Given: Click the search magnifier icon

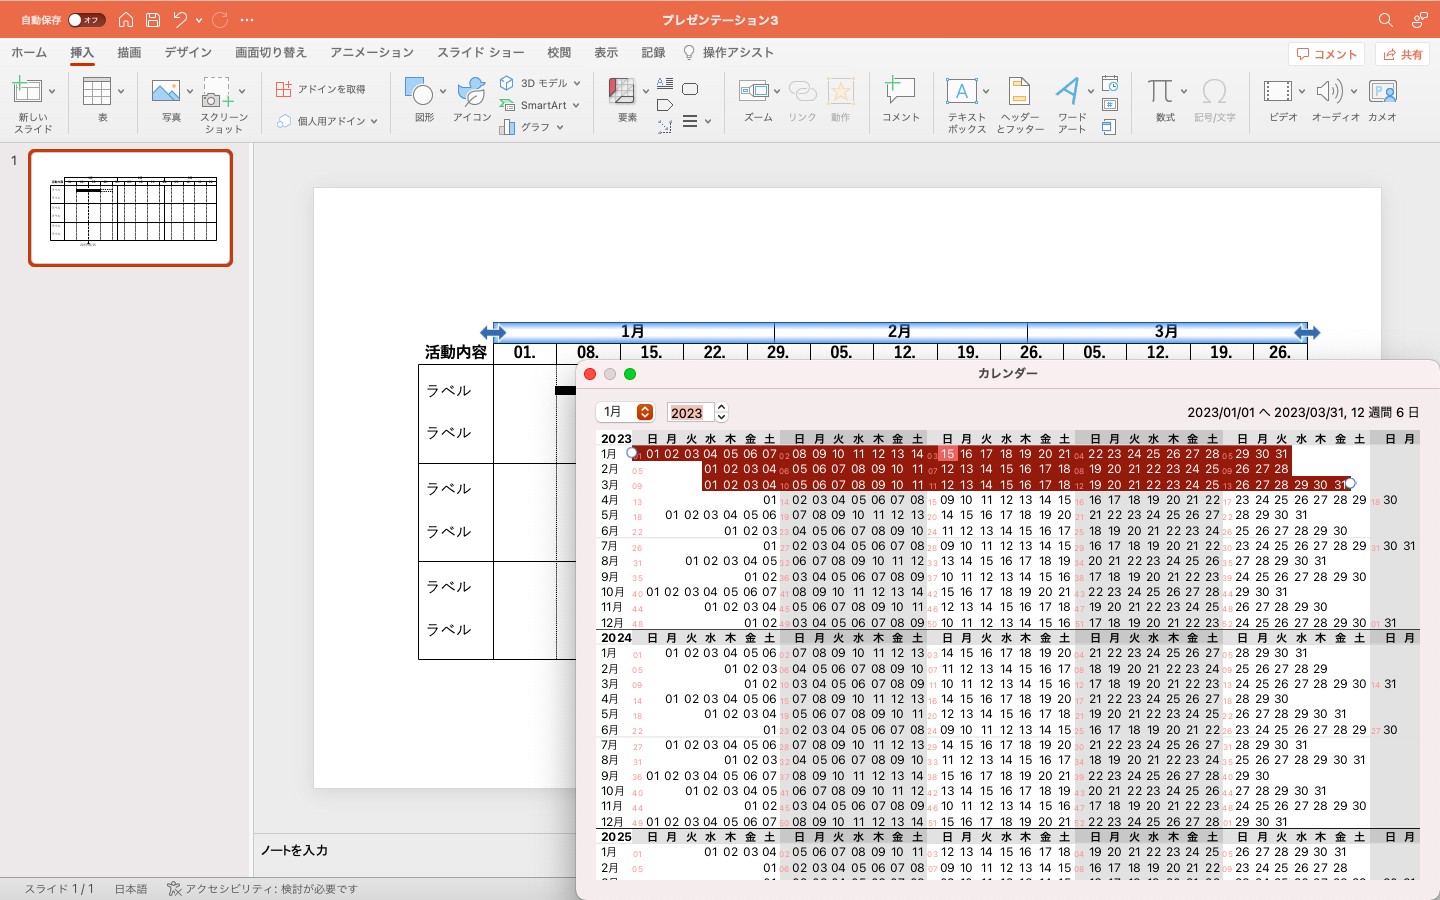Looking at the screenshot, I should [x=1386, y=20].
